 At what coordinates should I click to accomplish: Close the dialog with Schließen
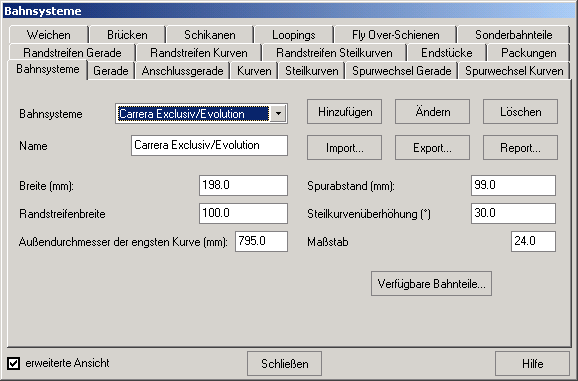pos(284,364)
